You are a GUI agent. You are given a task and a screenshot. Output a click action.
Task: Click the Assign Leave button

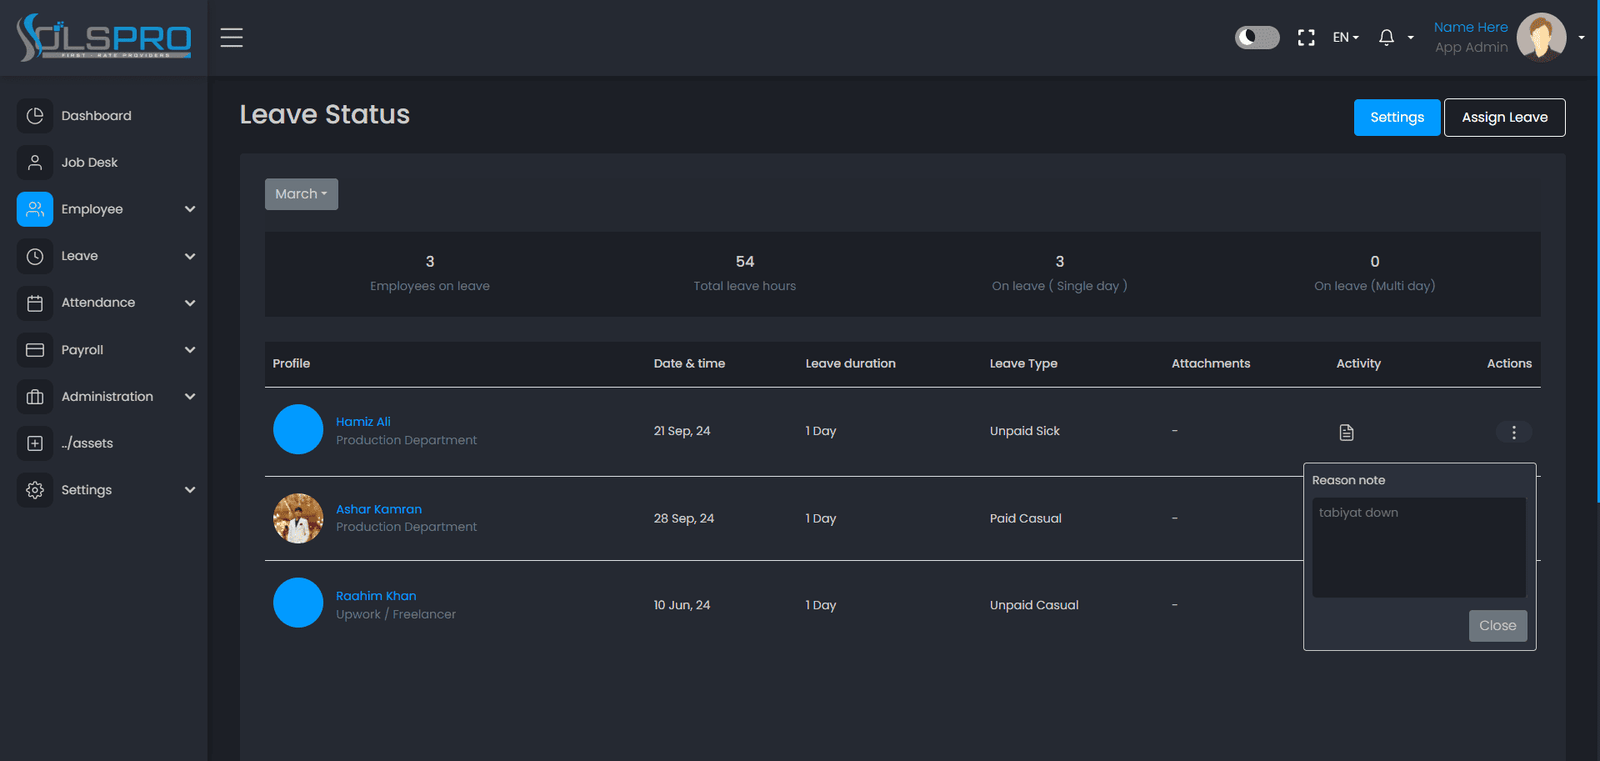coord(1505,117)
